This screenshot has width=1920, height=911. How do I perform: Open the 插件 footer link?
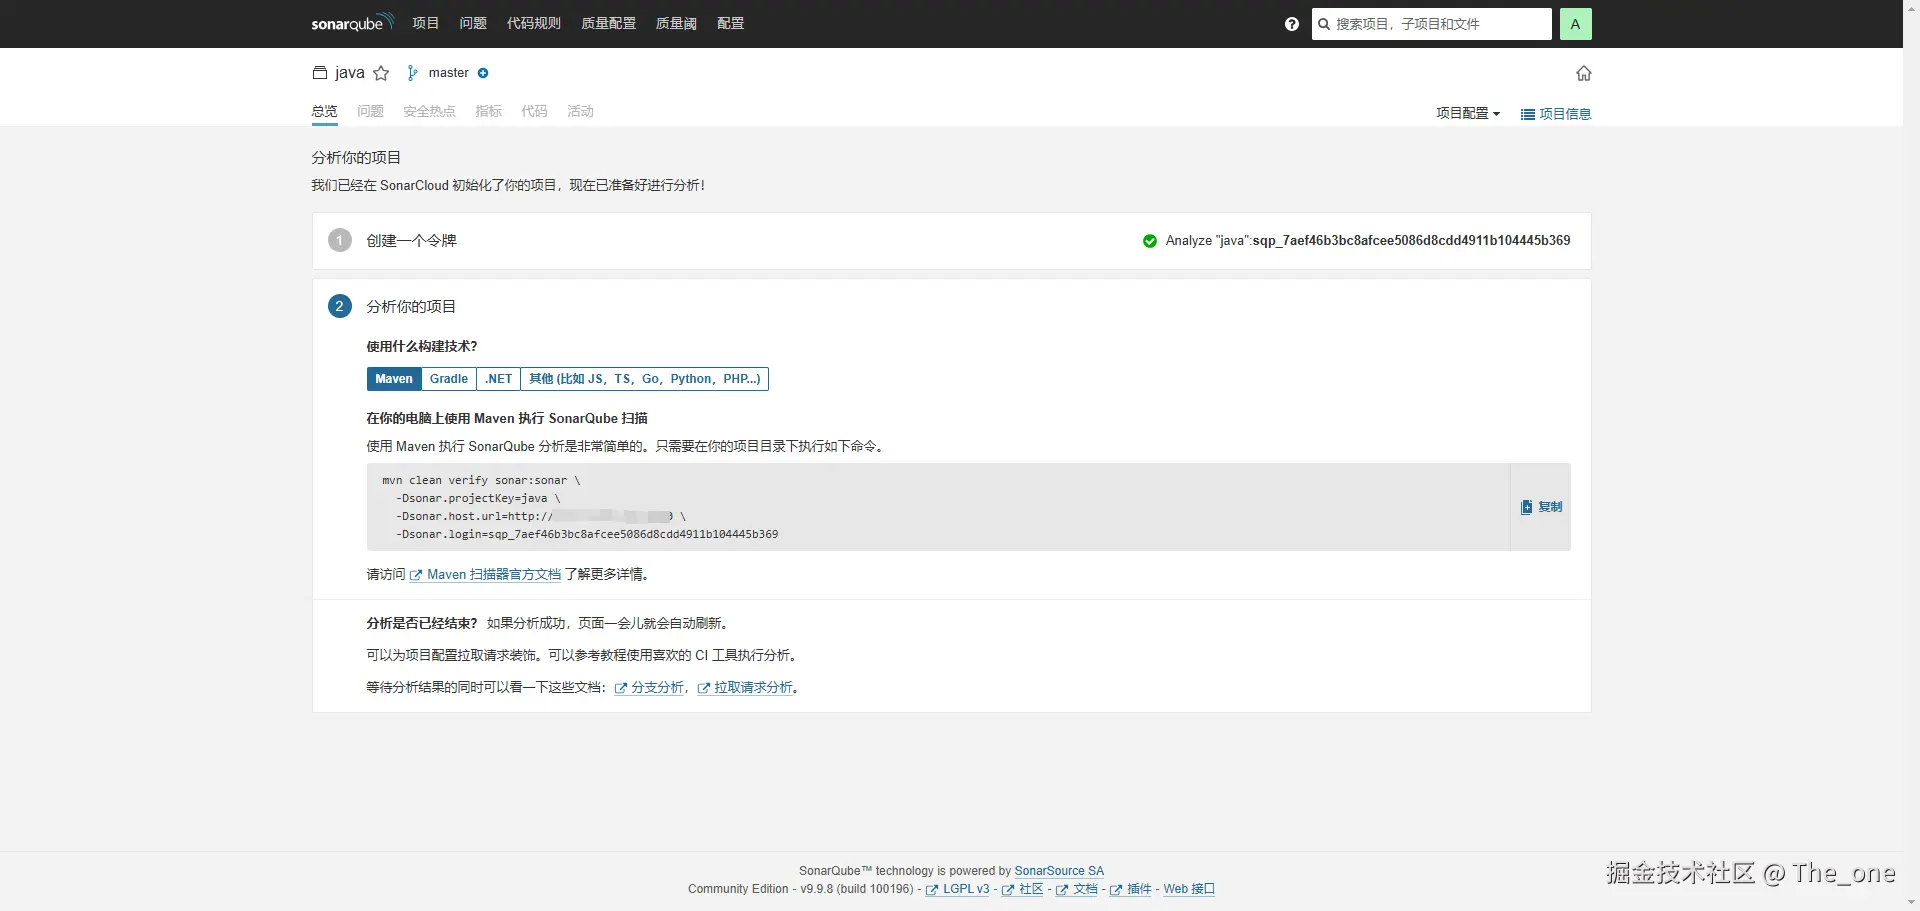(1131, 889)
